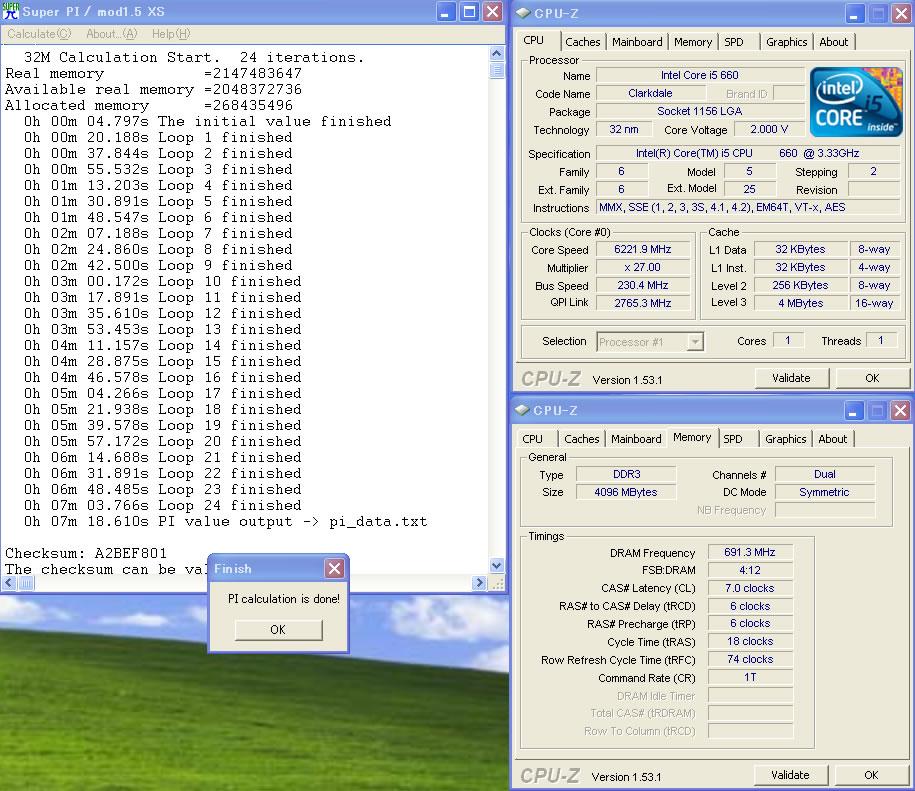Click the Core Voltage value 2.000 V
Screen dimensions: 915x791
[769, 130]
